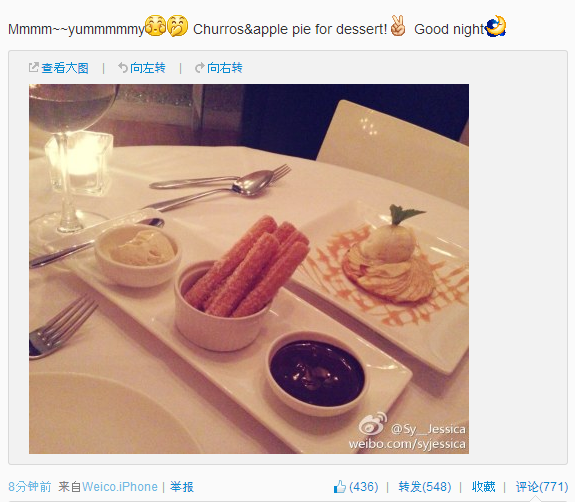Rotate image left with 向左转

[x=148, y=68]
